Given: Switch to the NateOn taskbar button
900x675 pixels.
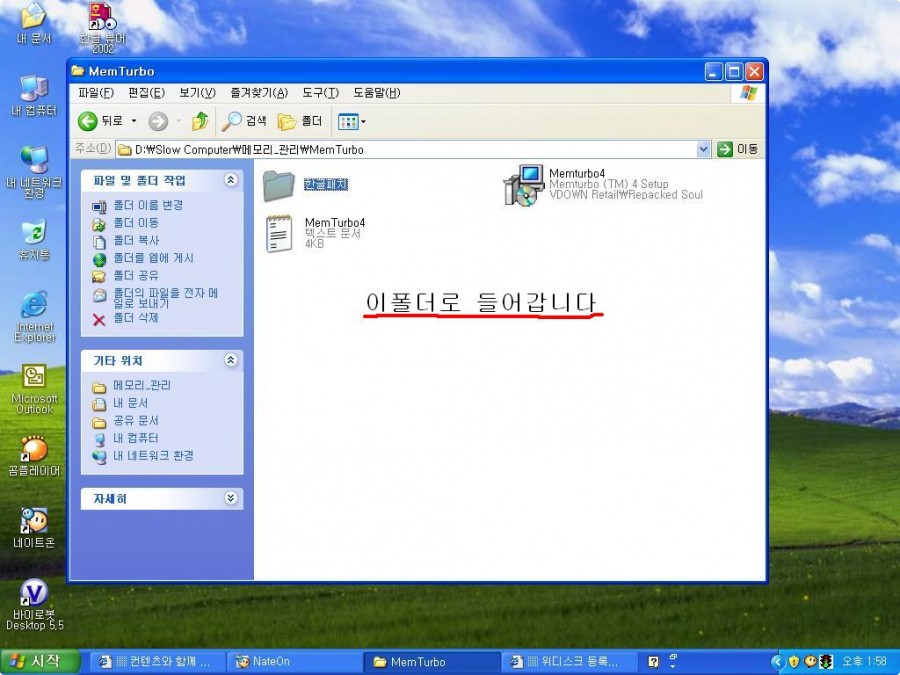Looking at the screenshot, I should tap(294, 662).
